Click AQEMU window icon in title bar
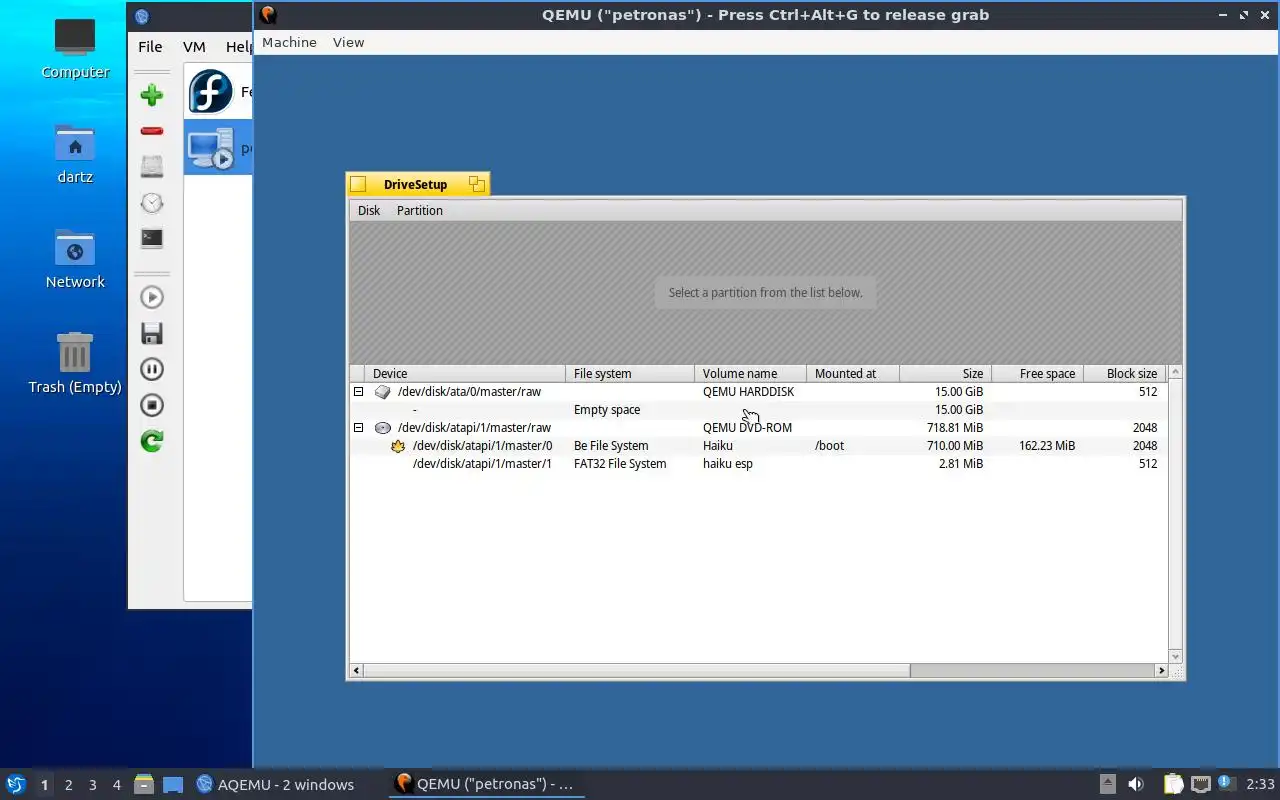Image resolution: width=1280 pixels, height=800 pixels. (x=141, y=16)
